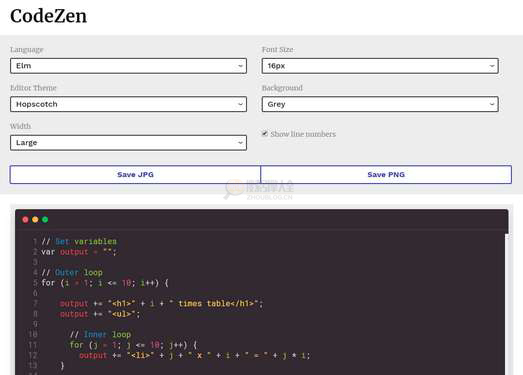This screenshot has height=375, width=523.
Task: Click the inner for loop on line 11
Action: point(133,345)
